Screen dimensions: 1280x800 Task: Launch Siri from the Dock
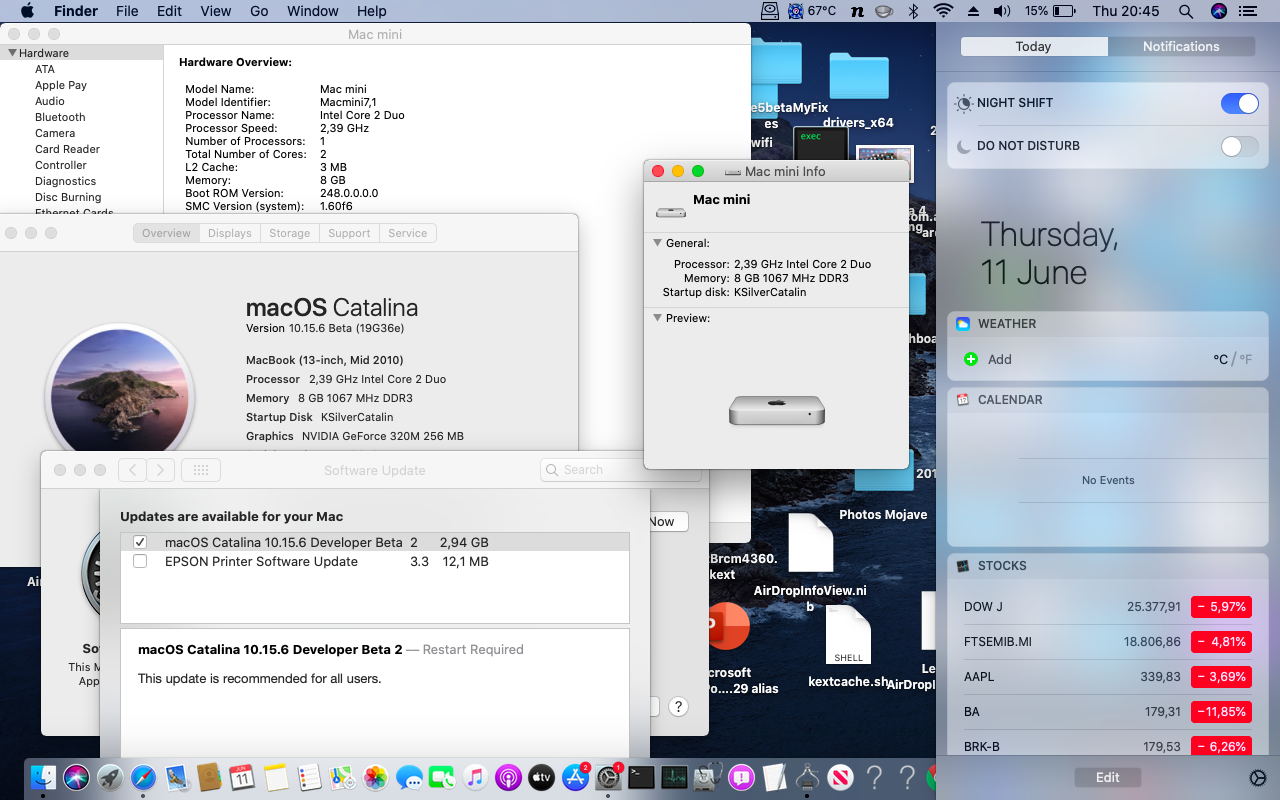pos(77,777)
